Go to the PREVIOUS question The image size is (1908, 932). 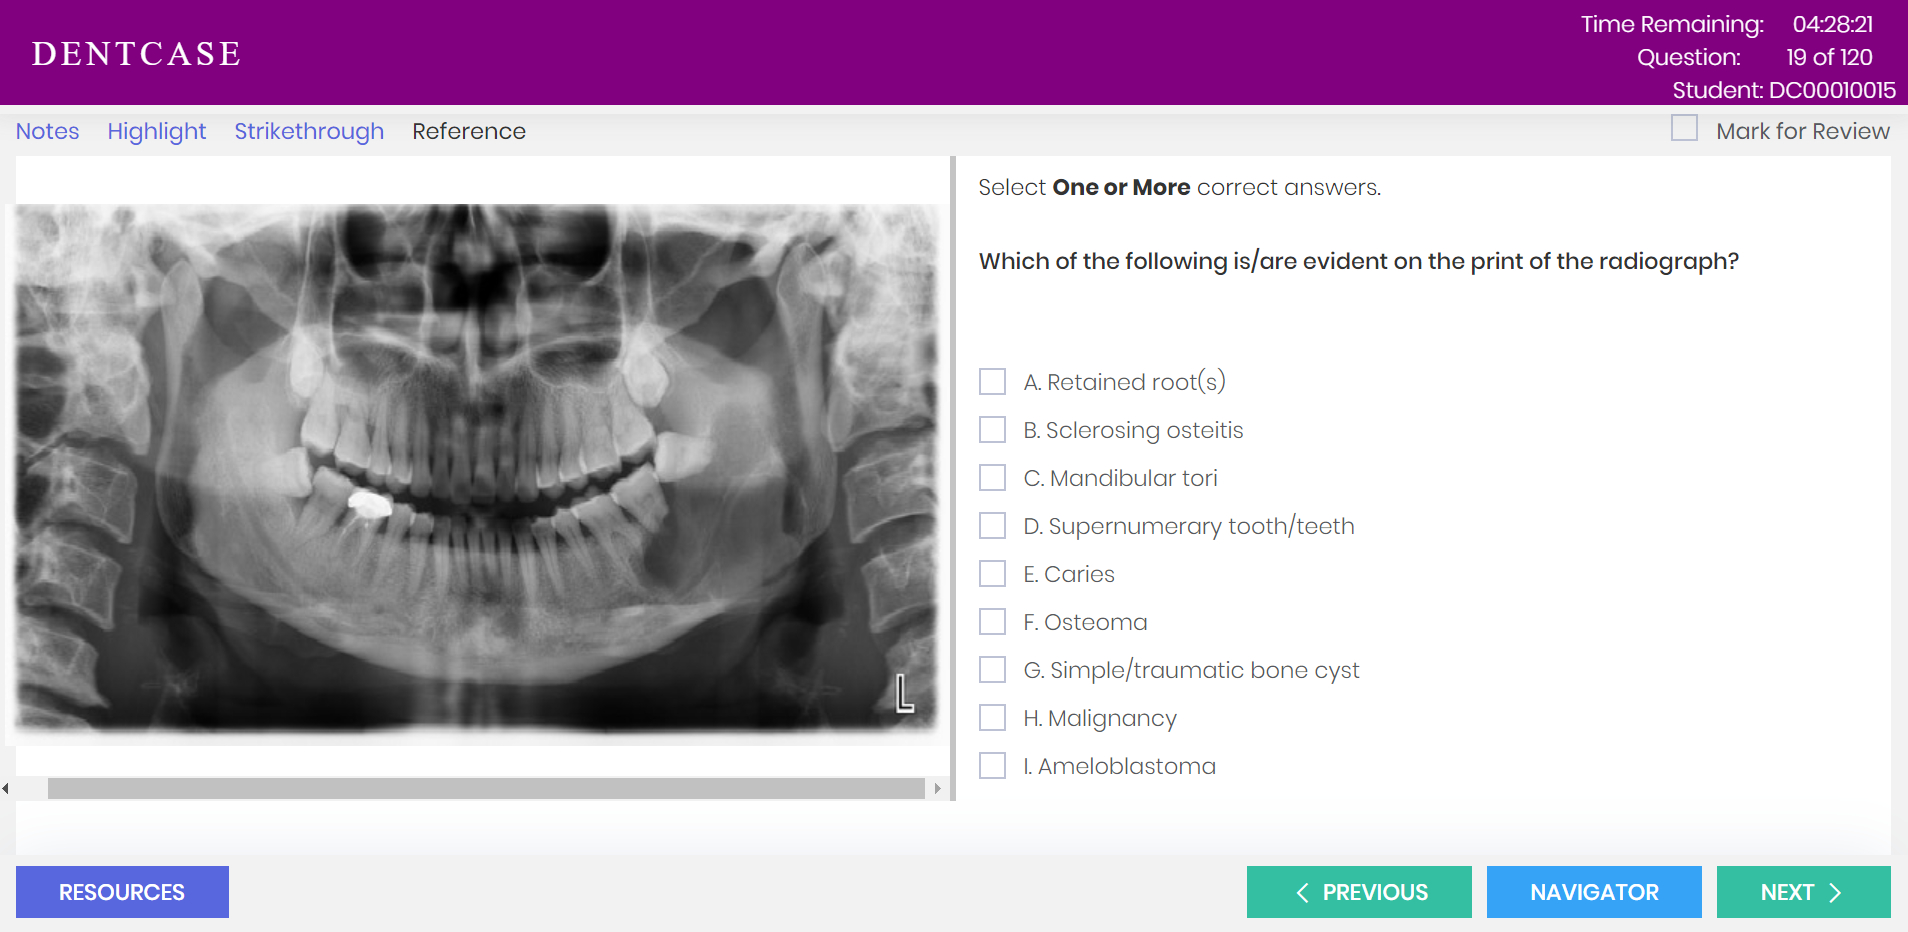pyautogui.click(x=1359, y=892)
